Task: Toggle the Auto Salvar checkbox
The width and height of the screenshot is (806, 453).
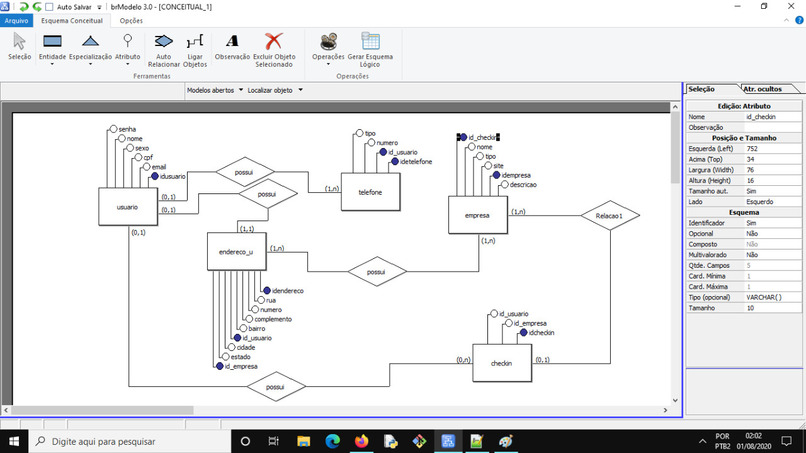Action: pyautogui.click(x=49, y=7)
